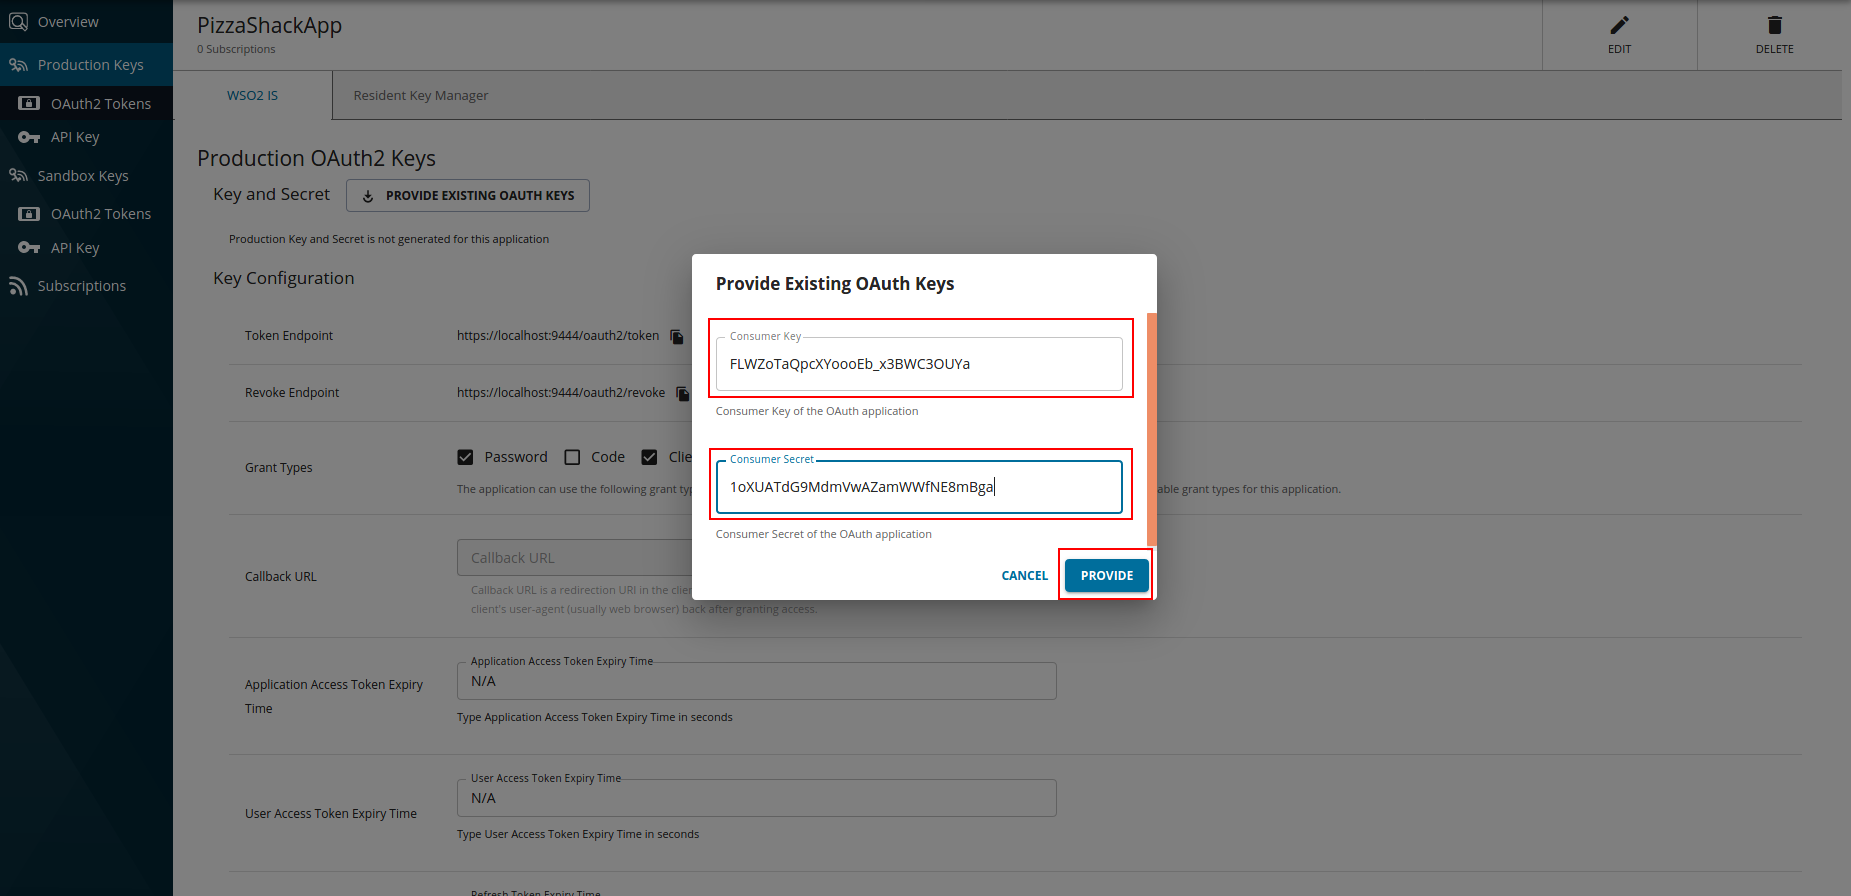Viewport: 1851px width, 896px height.
Task: Click Sandbox OAuth2 Tokens sidebar icon
Action: pos(29,214)
